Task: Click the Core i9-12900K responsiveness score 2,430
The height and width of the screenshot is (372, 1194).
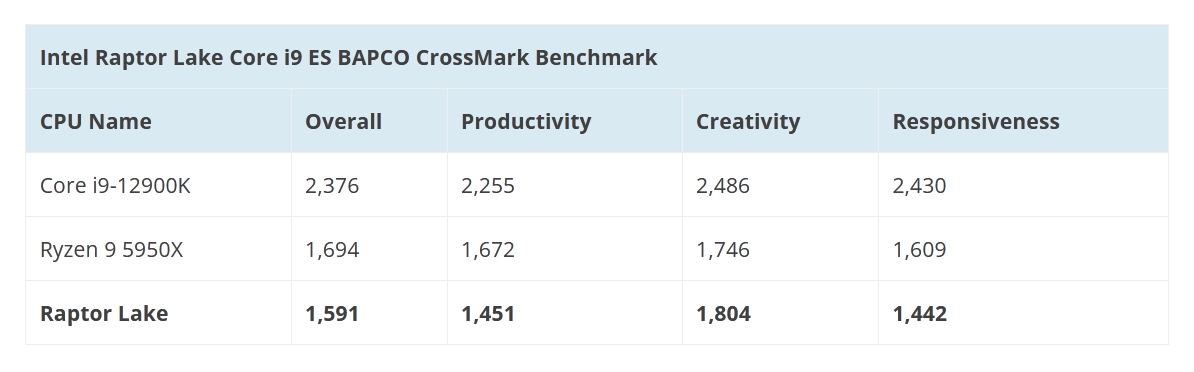Action: tap(919, 186)
